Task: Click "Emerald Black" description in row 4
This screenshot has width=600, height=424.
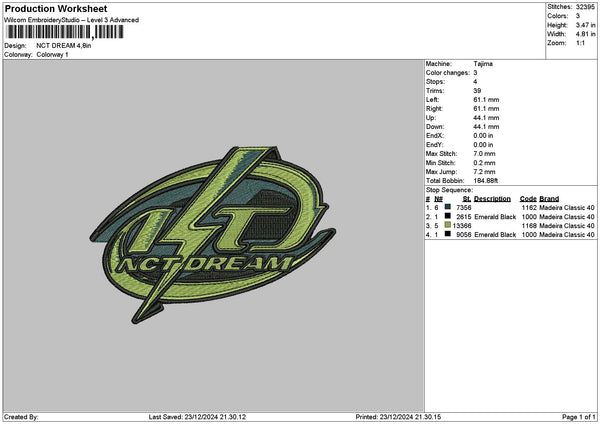Action: point(495,235)
